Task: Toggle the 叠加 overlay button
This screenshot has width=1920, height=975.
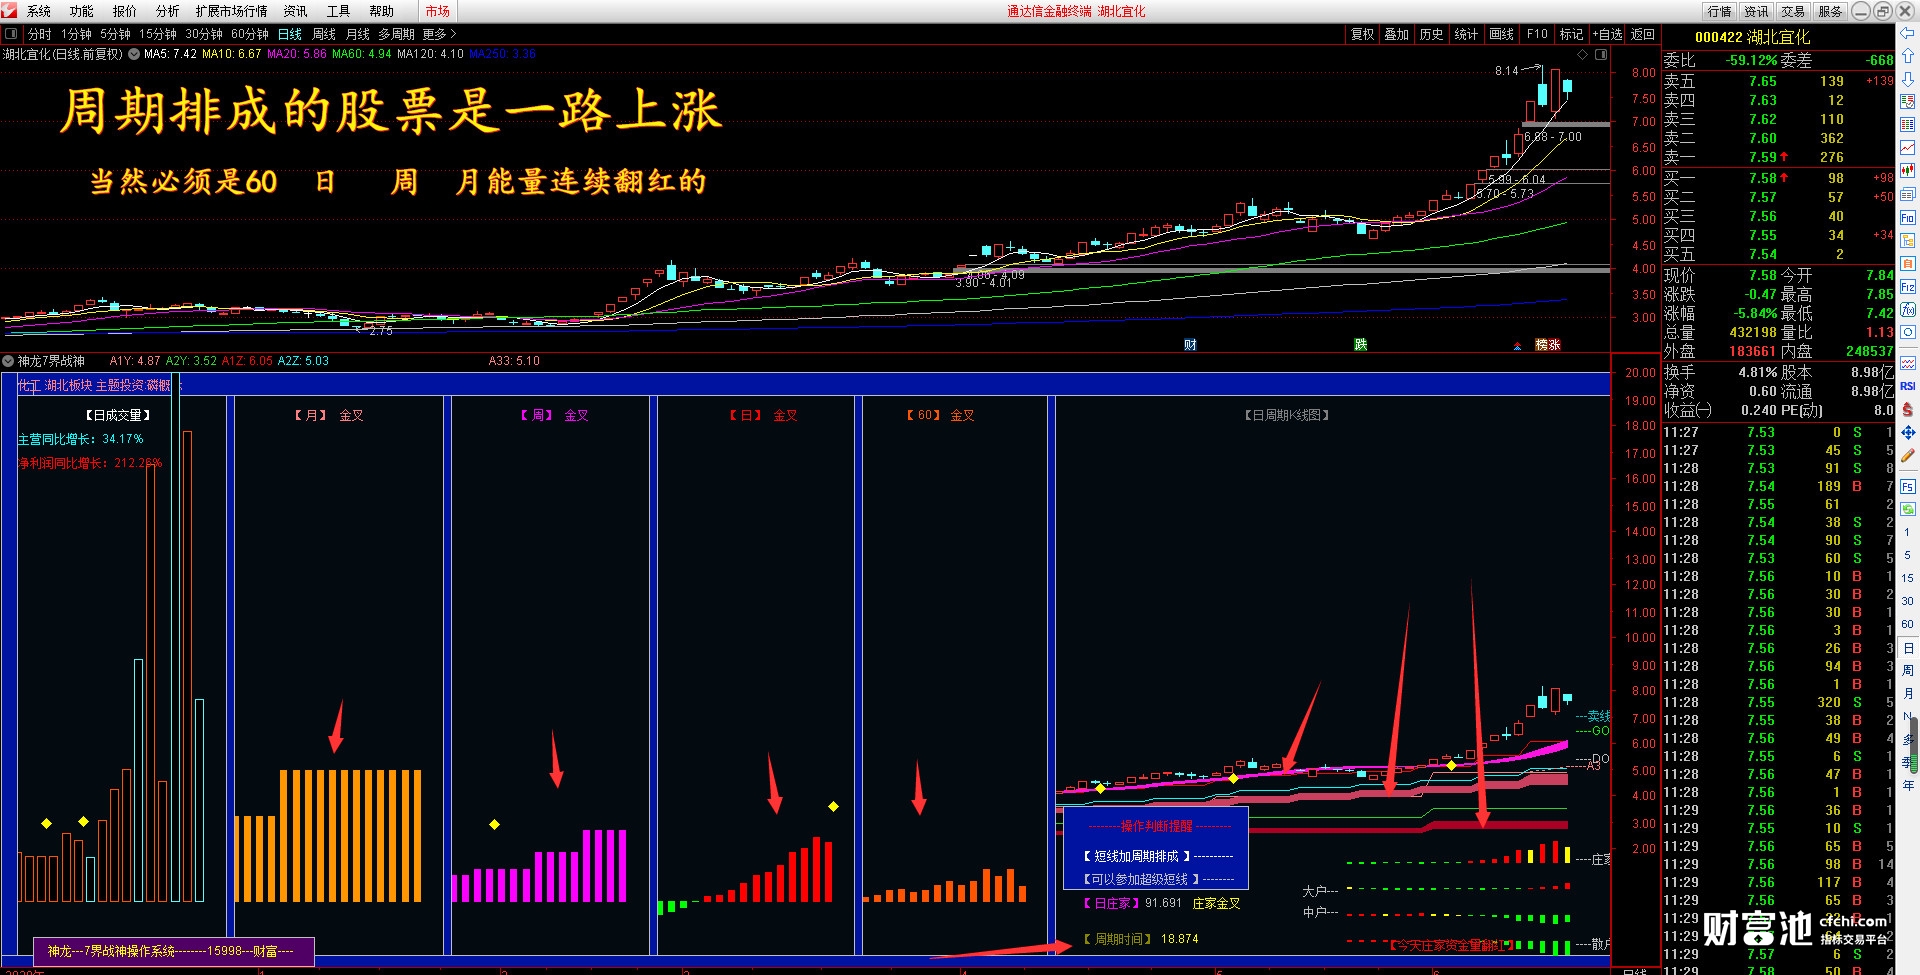Action: coord(1396,34)
